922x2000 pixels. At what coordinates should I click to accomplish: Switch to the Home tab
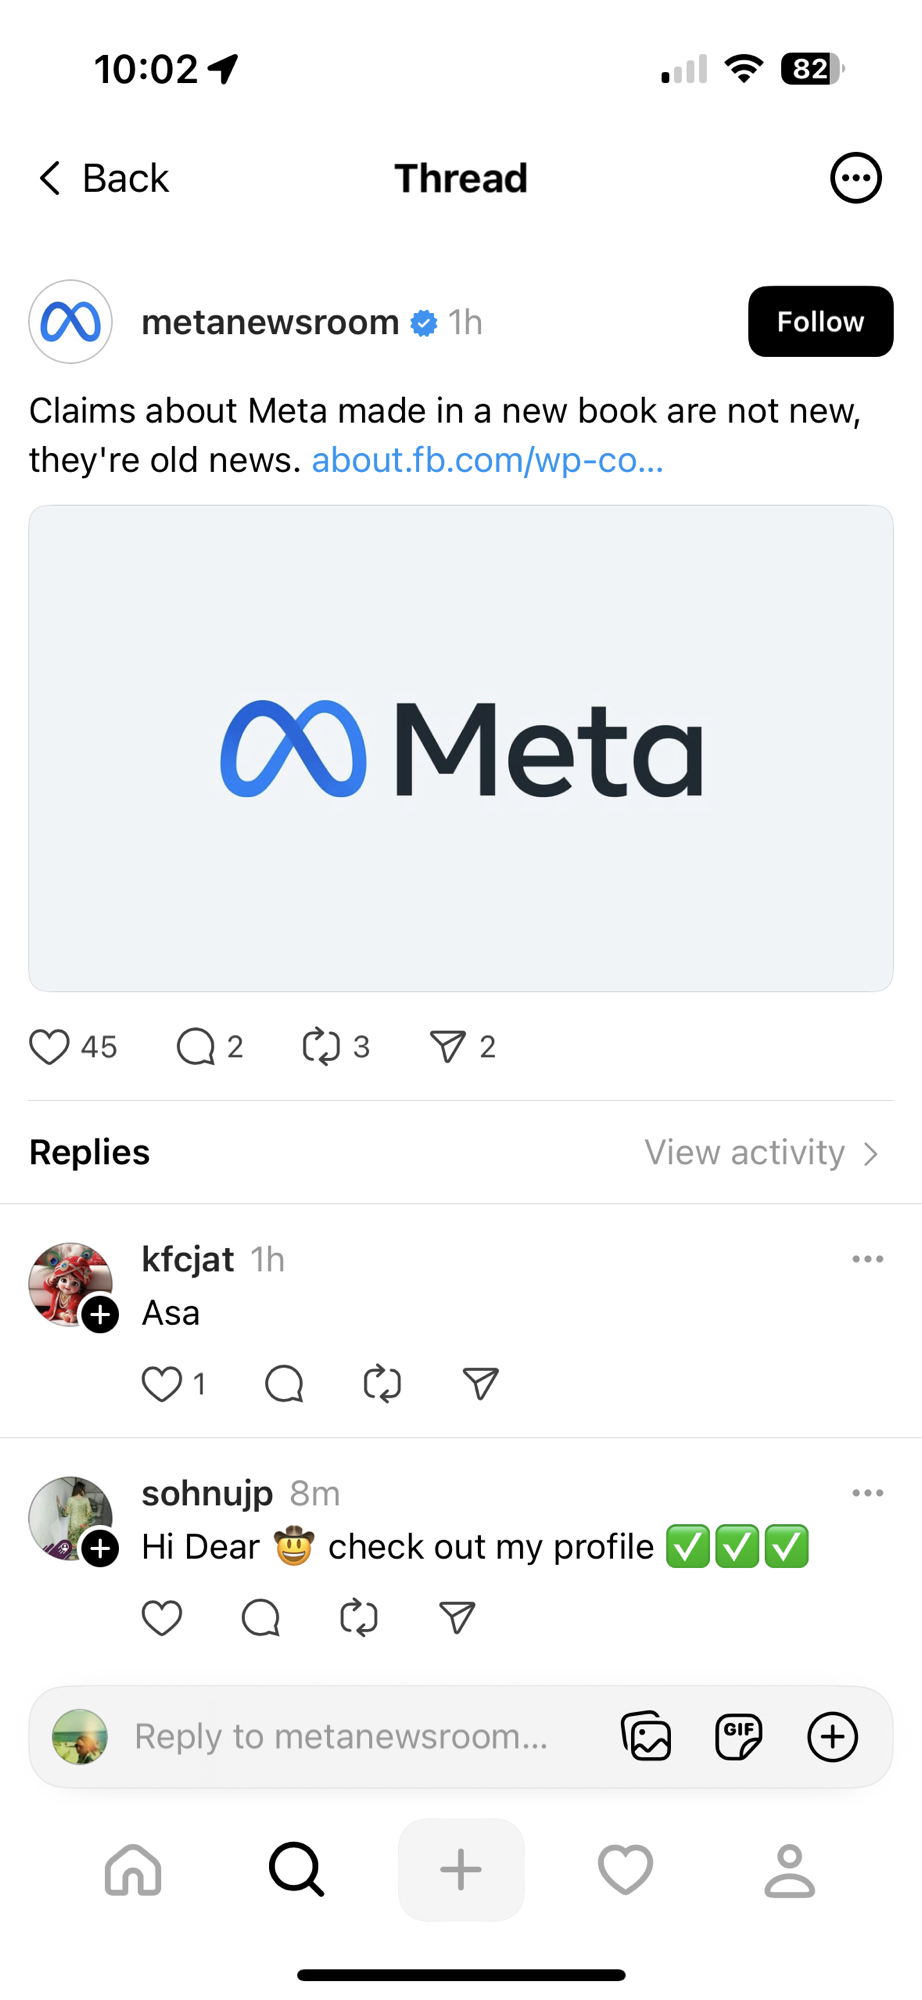tap(133, 1870)
